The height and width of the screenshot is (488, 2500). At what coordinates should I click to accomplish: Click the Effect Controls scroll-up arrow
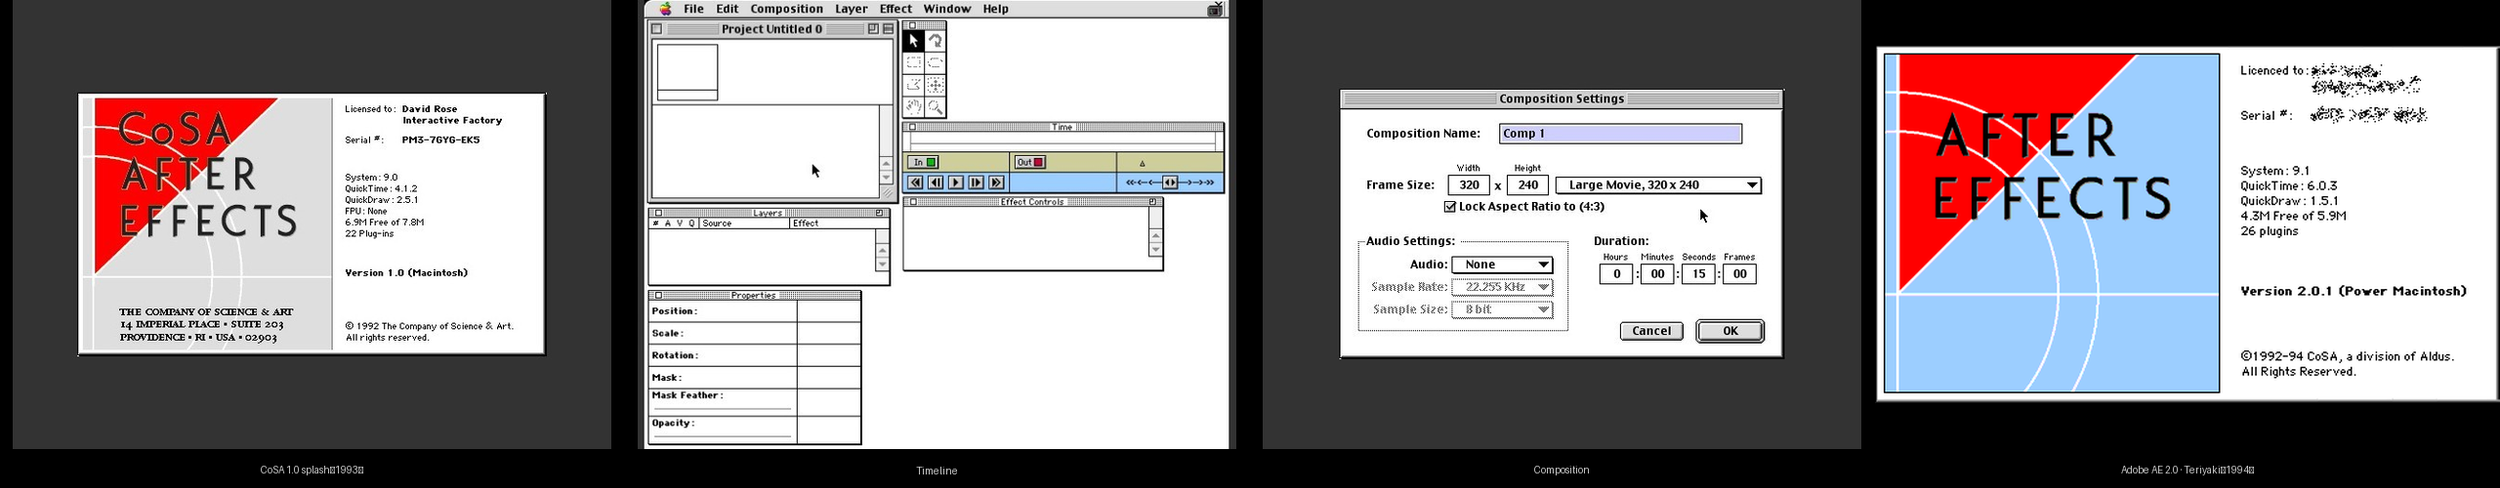click(x=1156, y=236)
